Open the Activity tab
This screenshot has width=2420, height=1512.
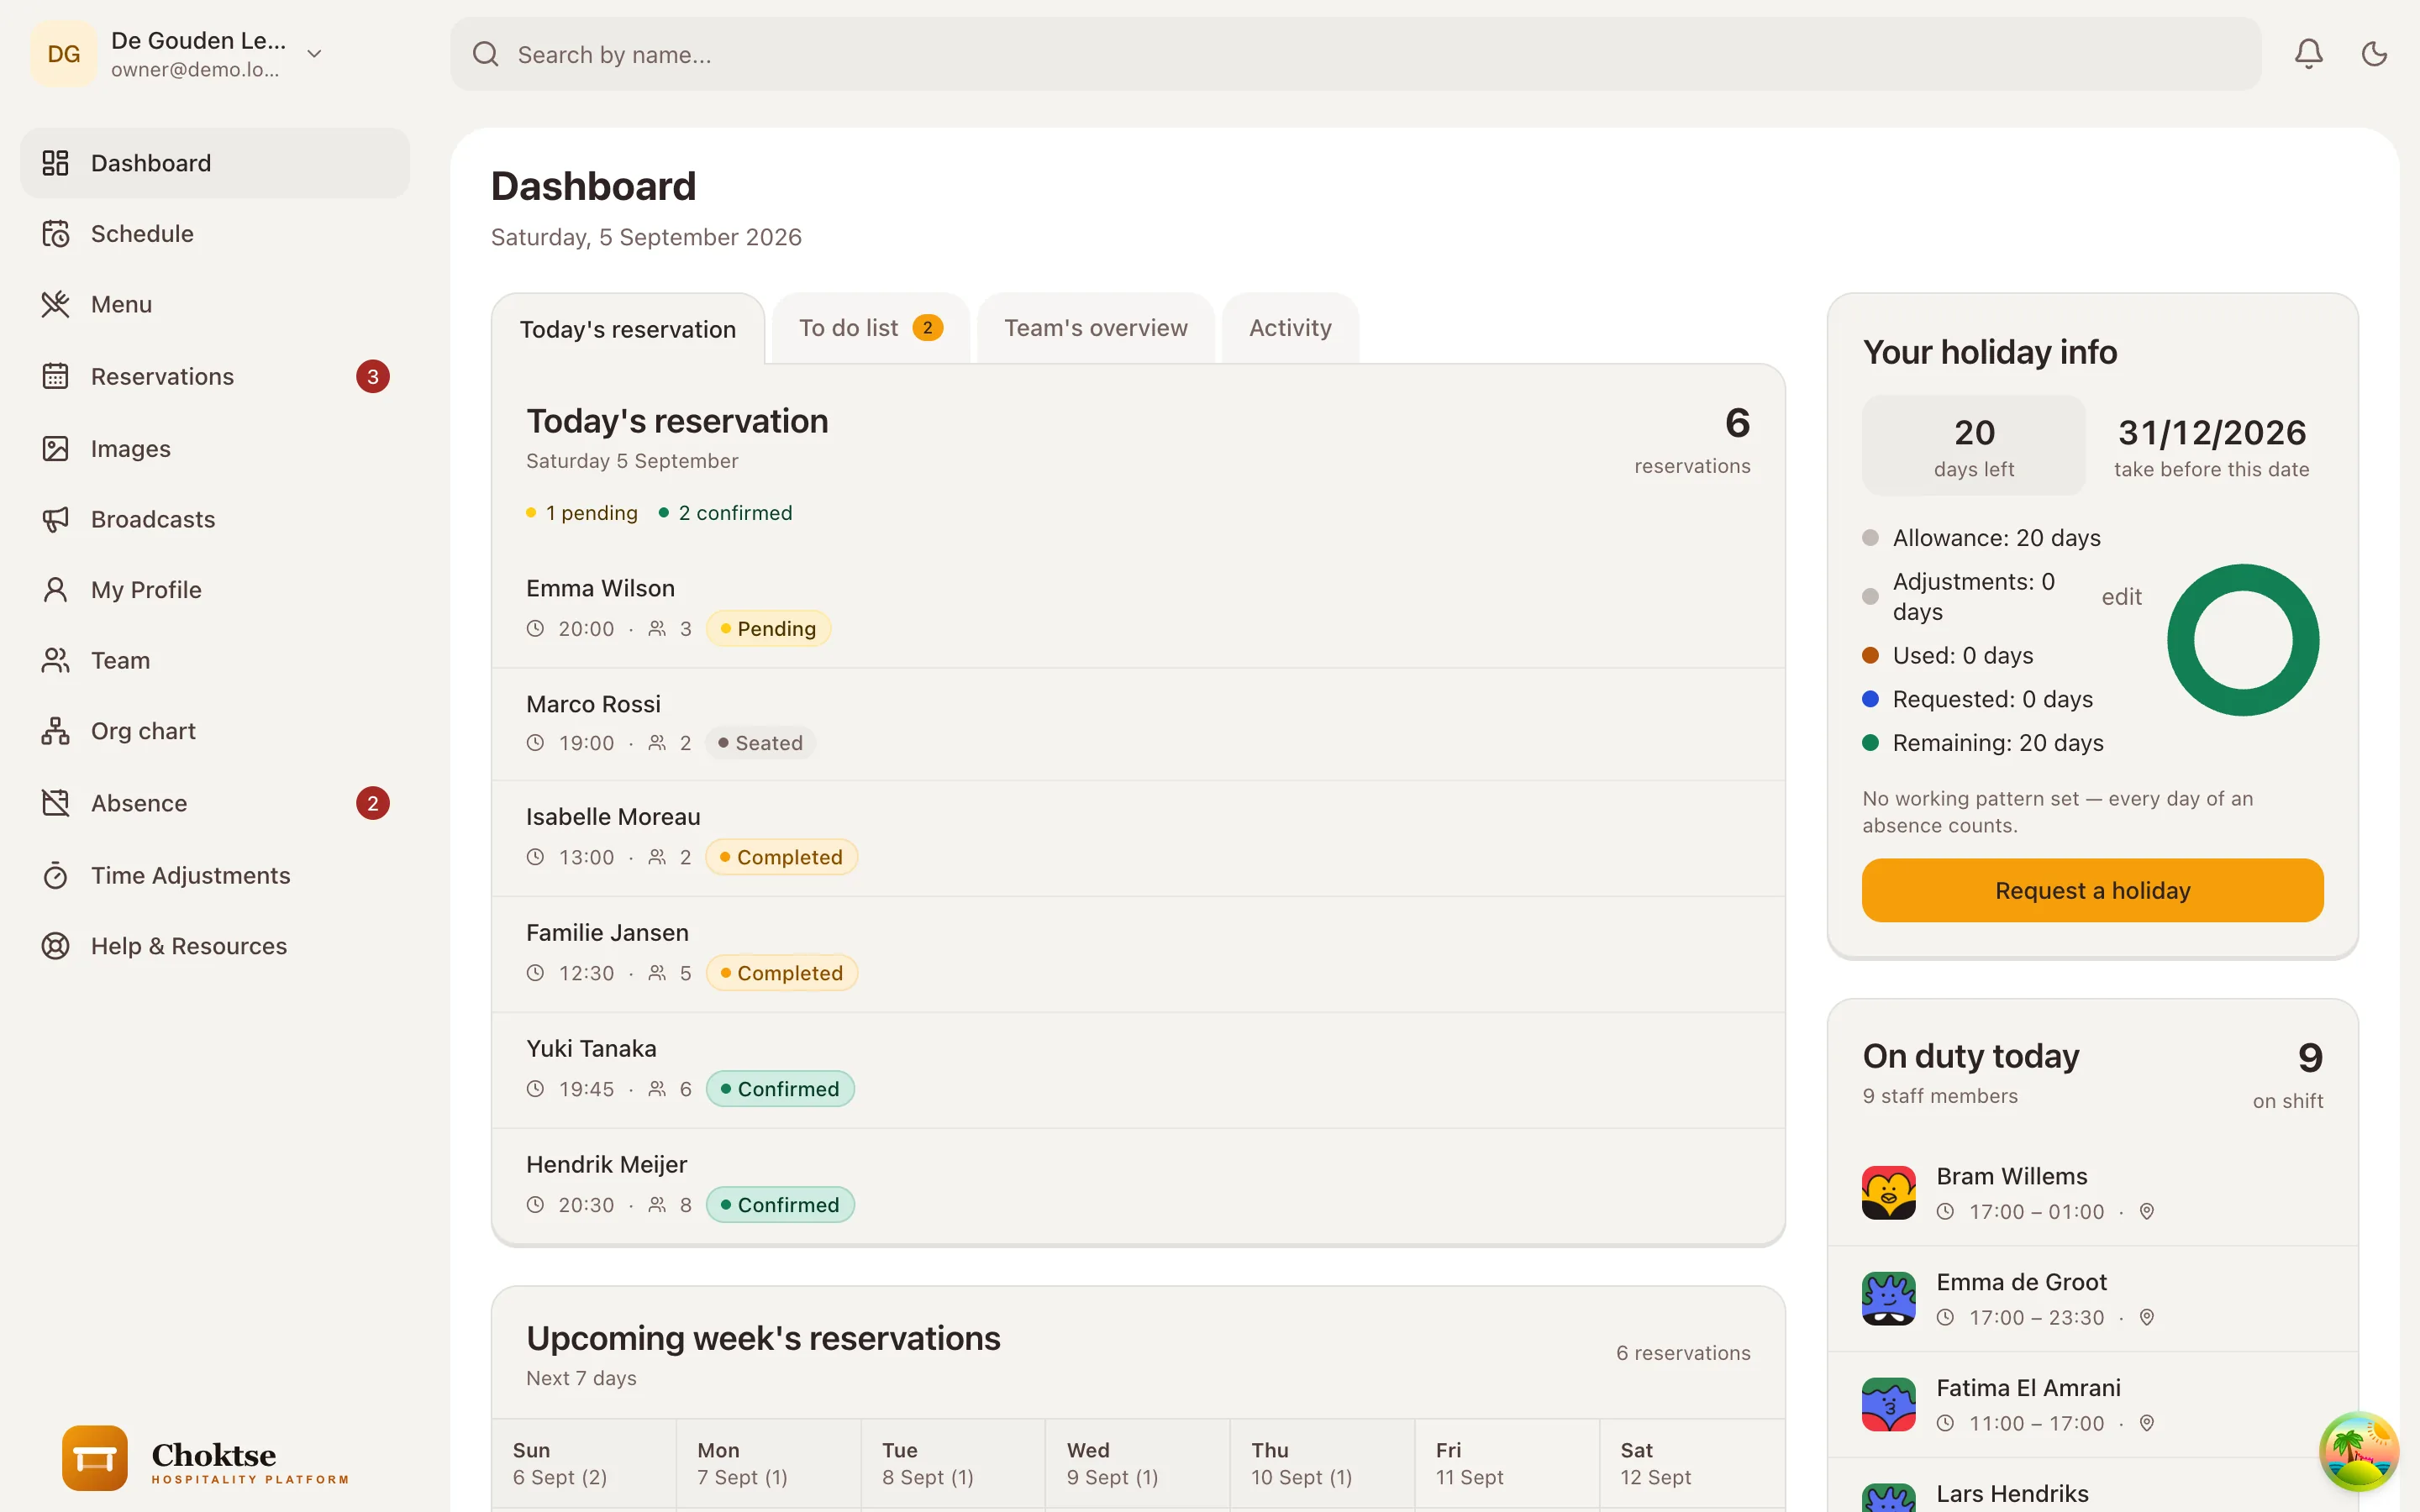1290,328
